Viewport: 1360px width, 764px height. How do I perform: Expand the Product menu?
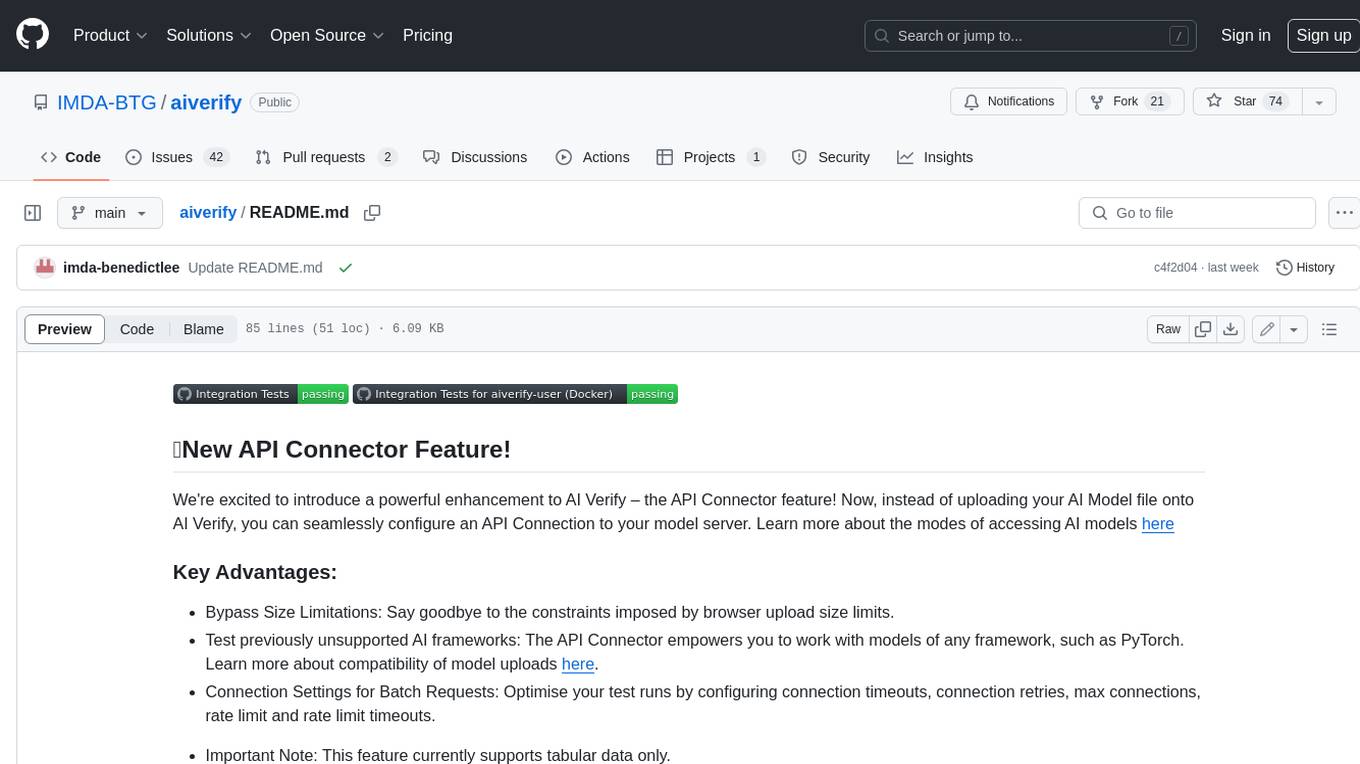(x=110, y=35)
